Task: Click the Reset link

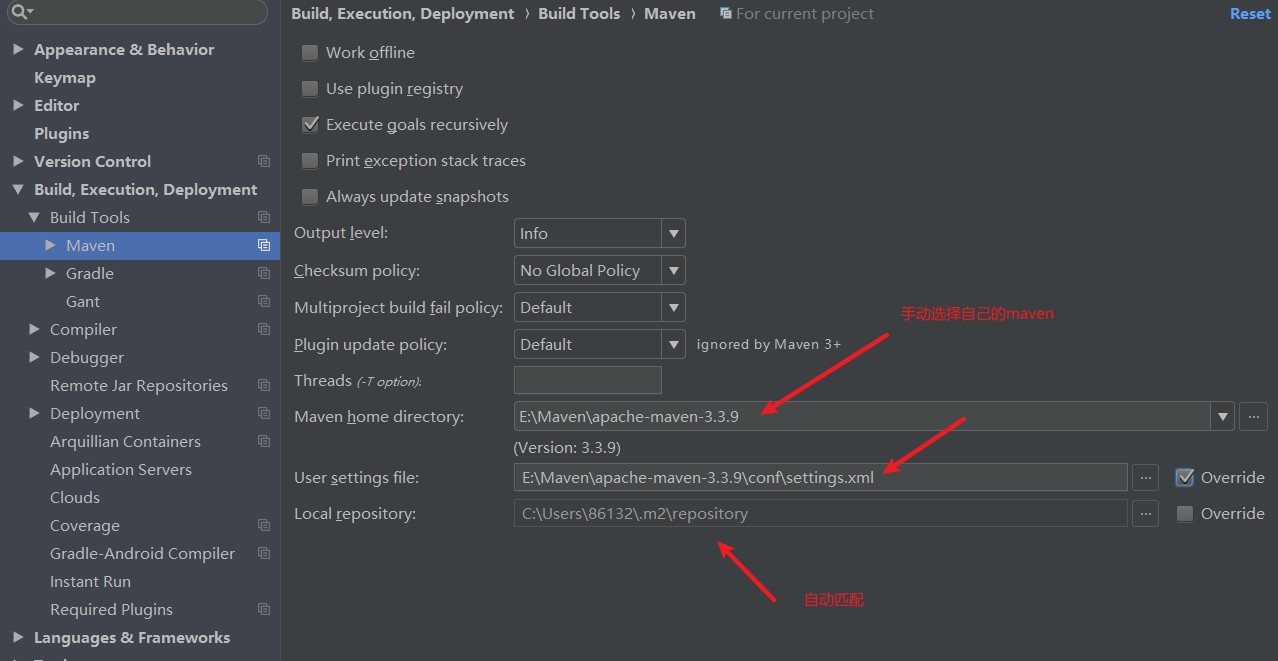Action: tap(1250, 13)
